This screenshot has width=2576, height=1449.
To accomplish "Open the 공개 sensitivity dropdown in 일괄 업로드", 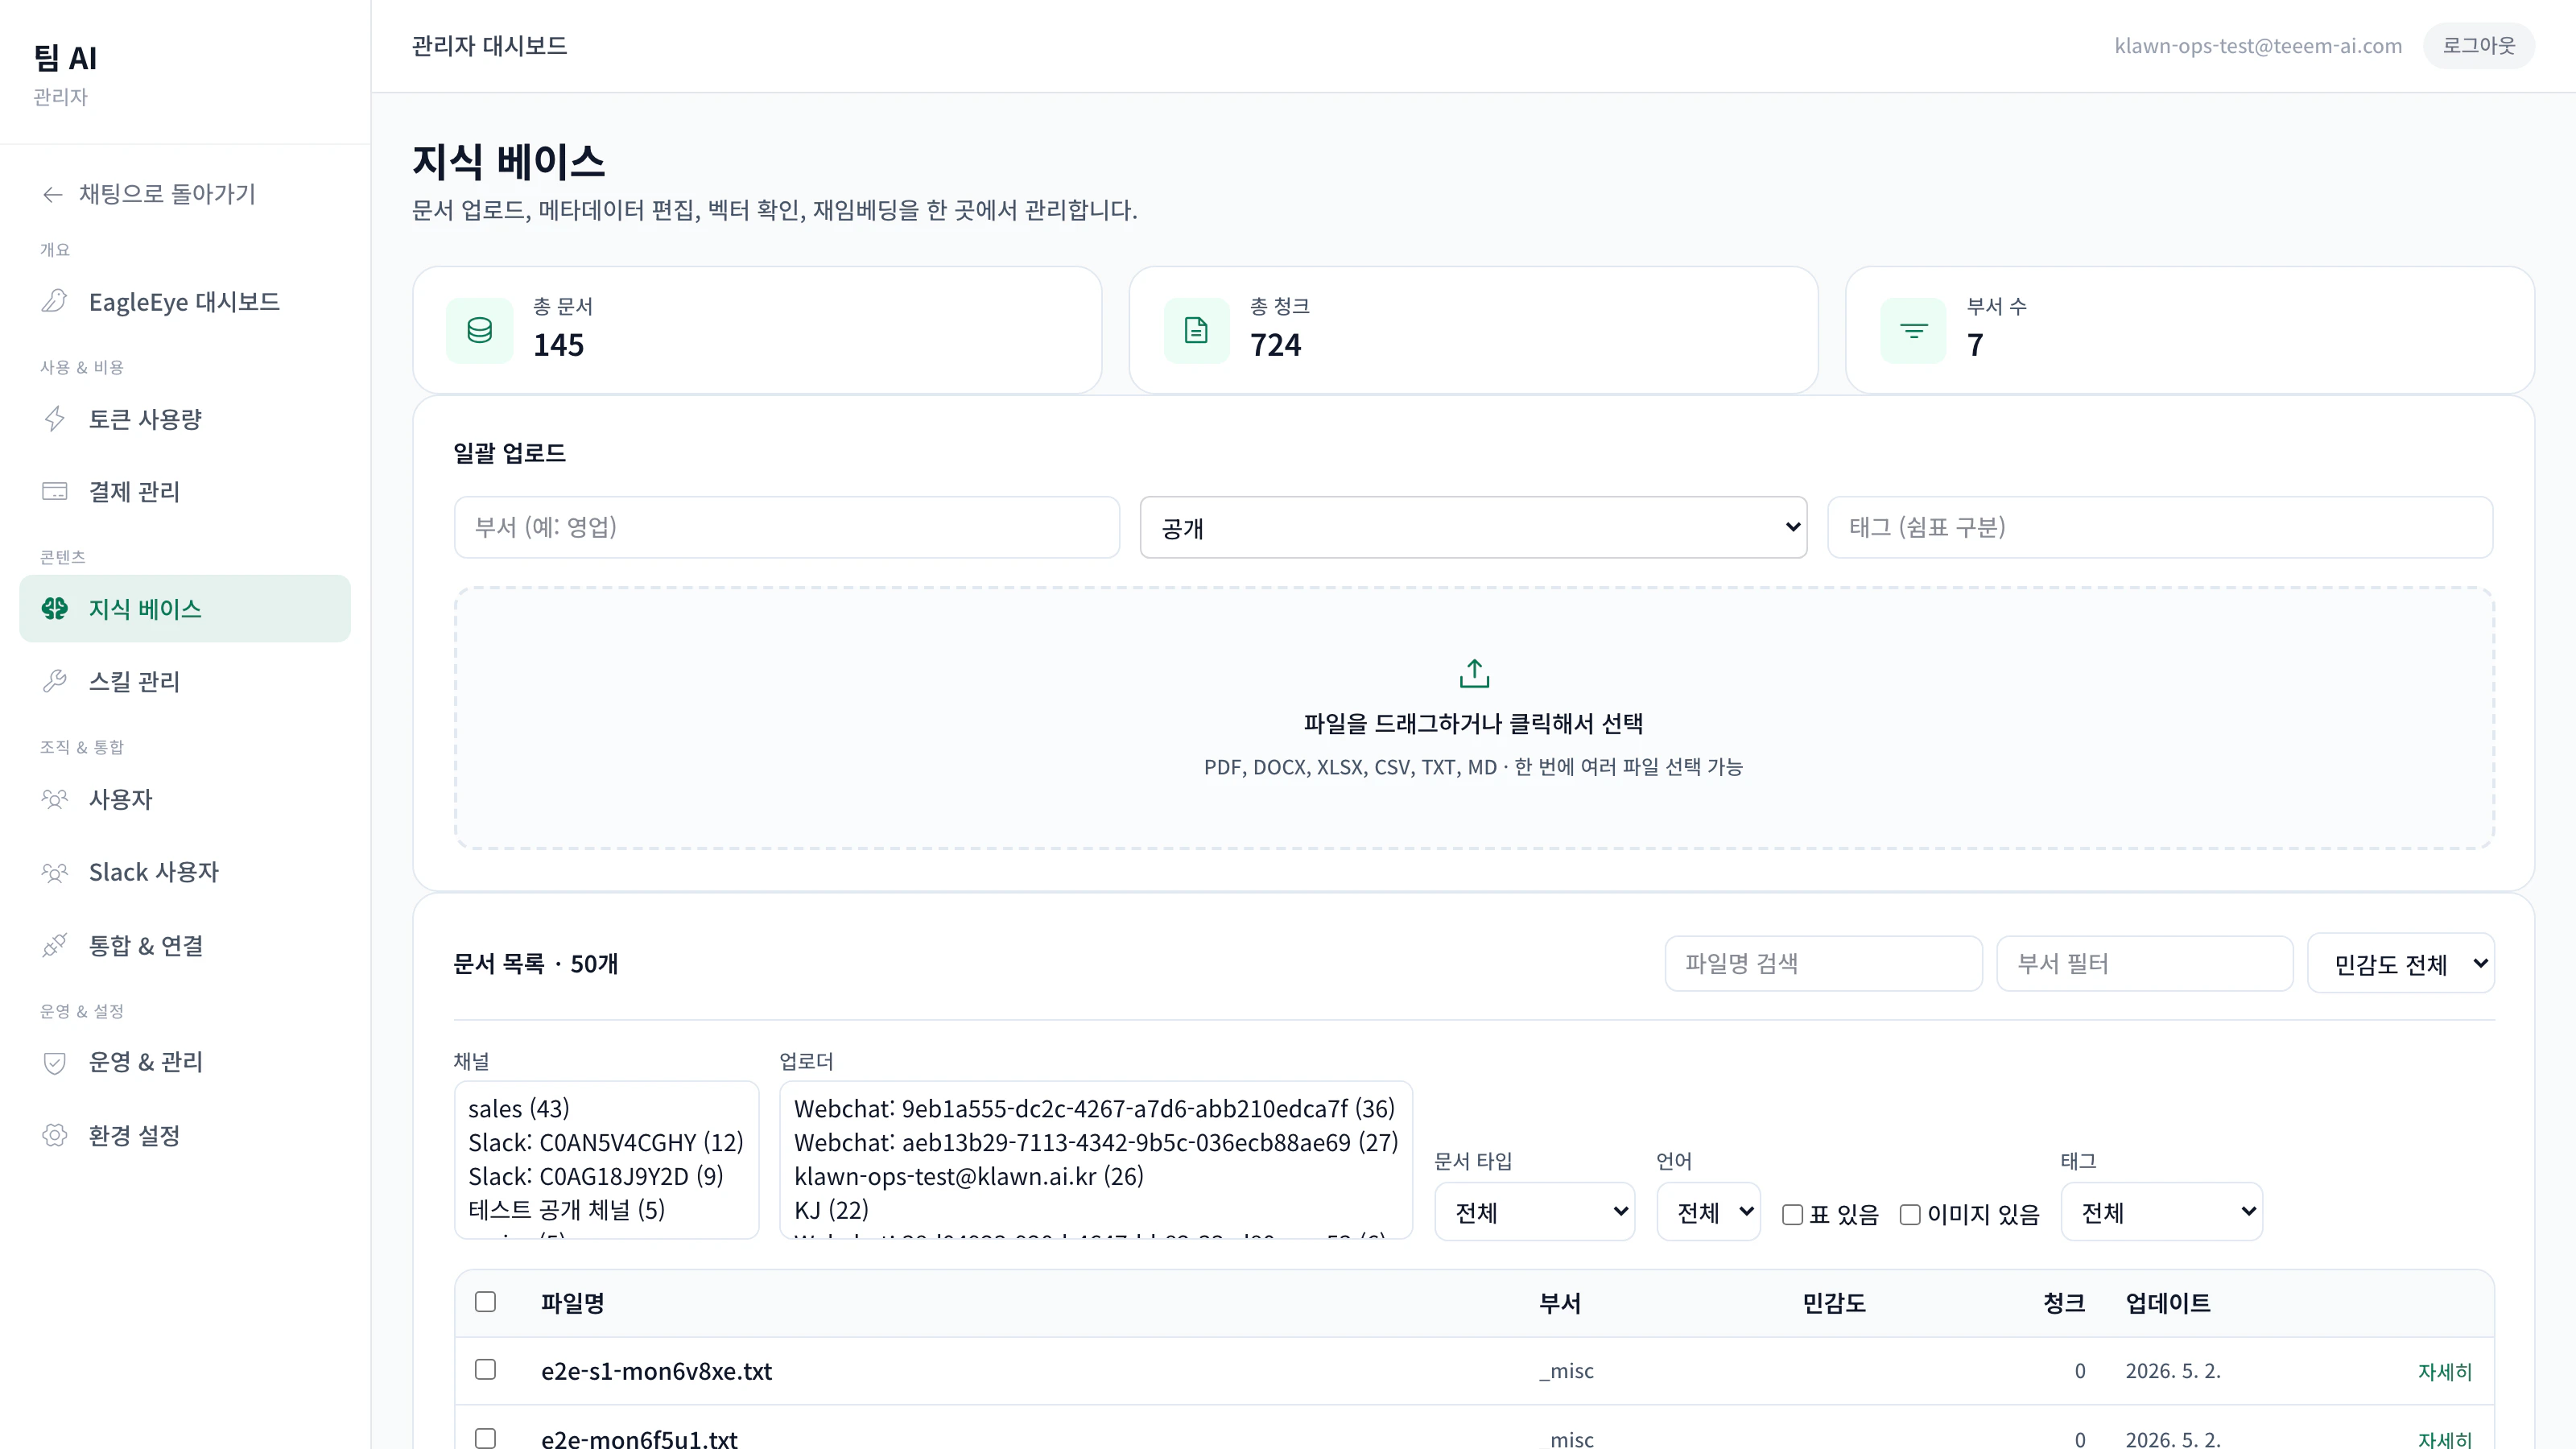I will click(1473, 527).
